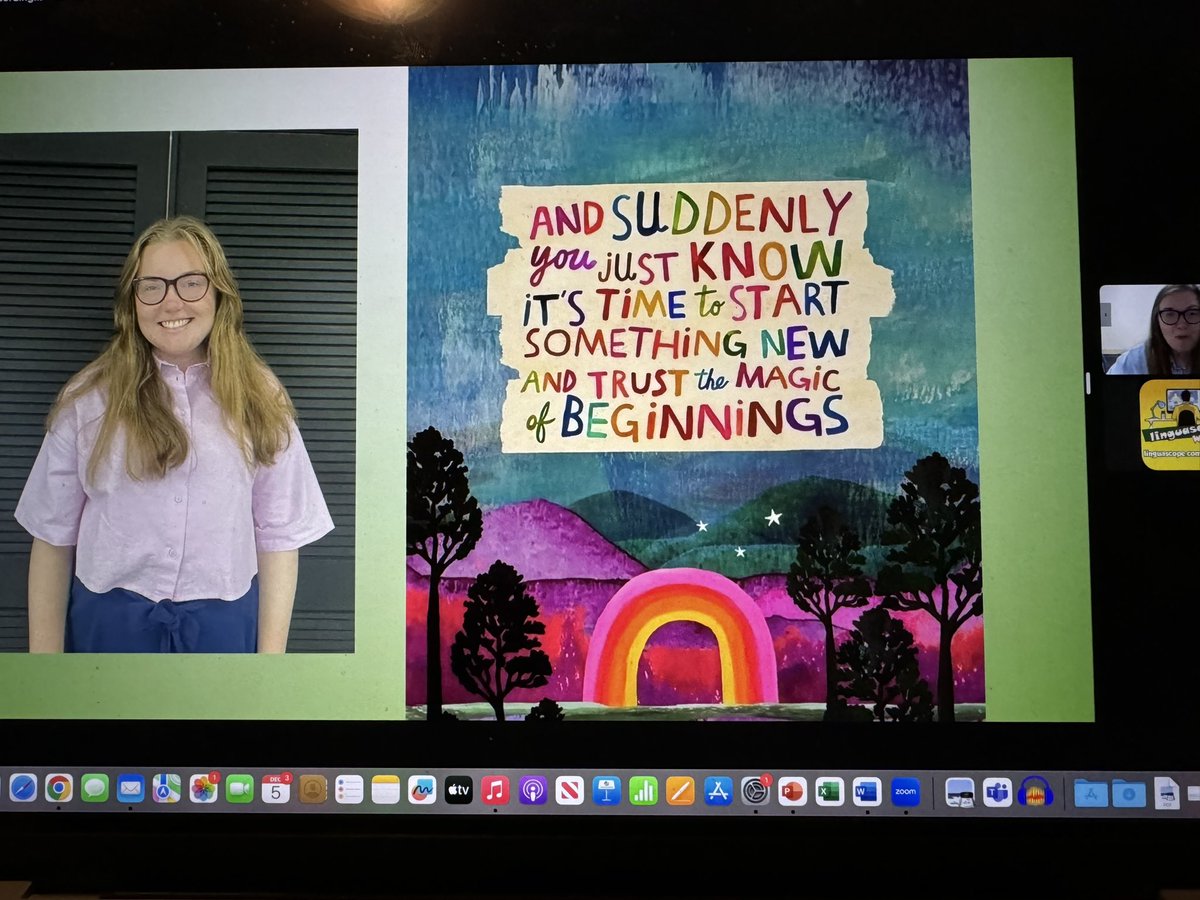The width and height of the screenshot is (1200, 900).
Task: Launch Google Chrome from the Dock
Action: tap(59, 788)
